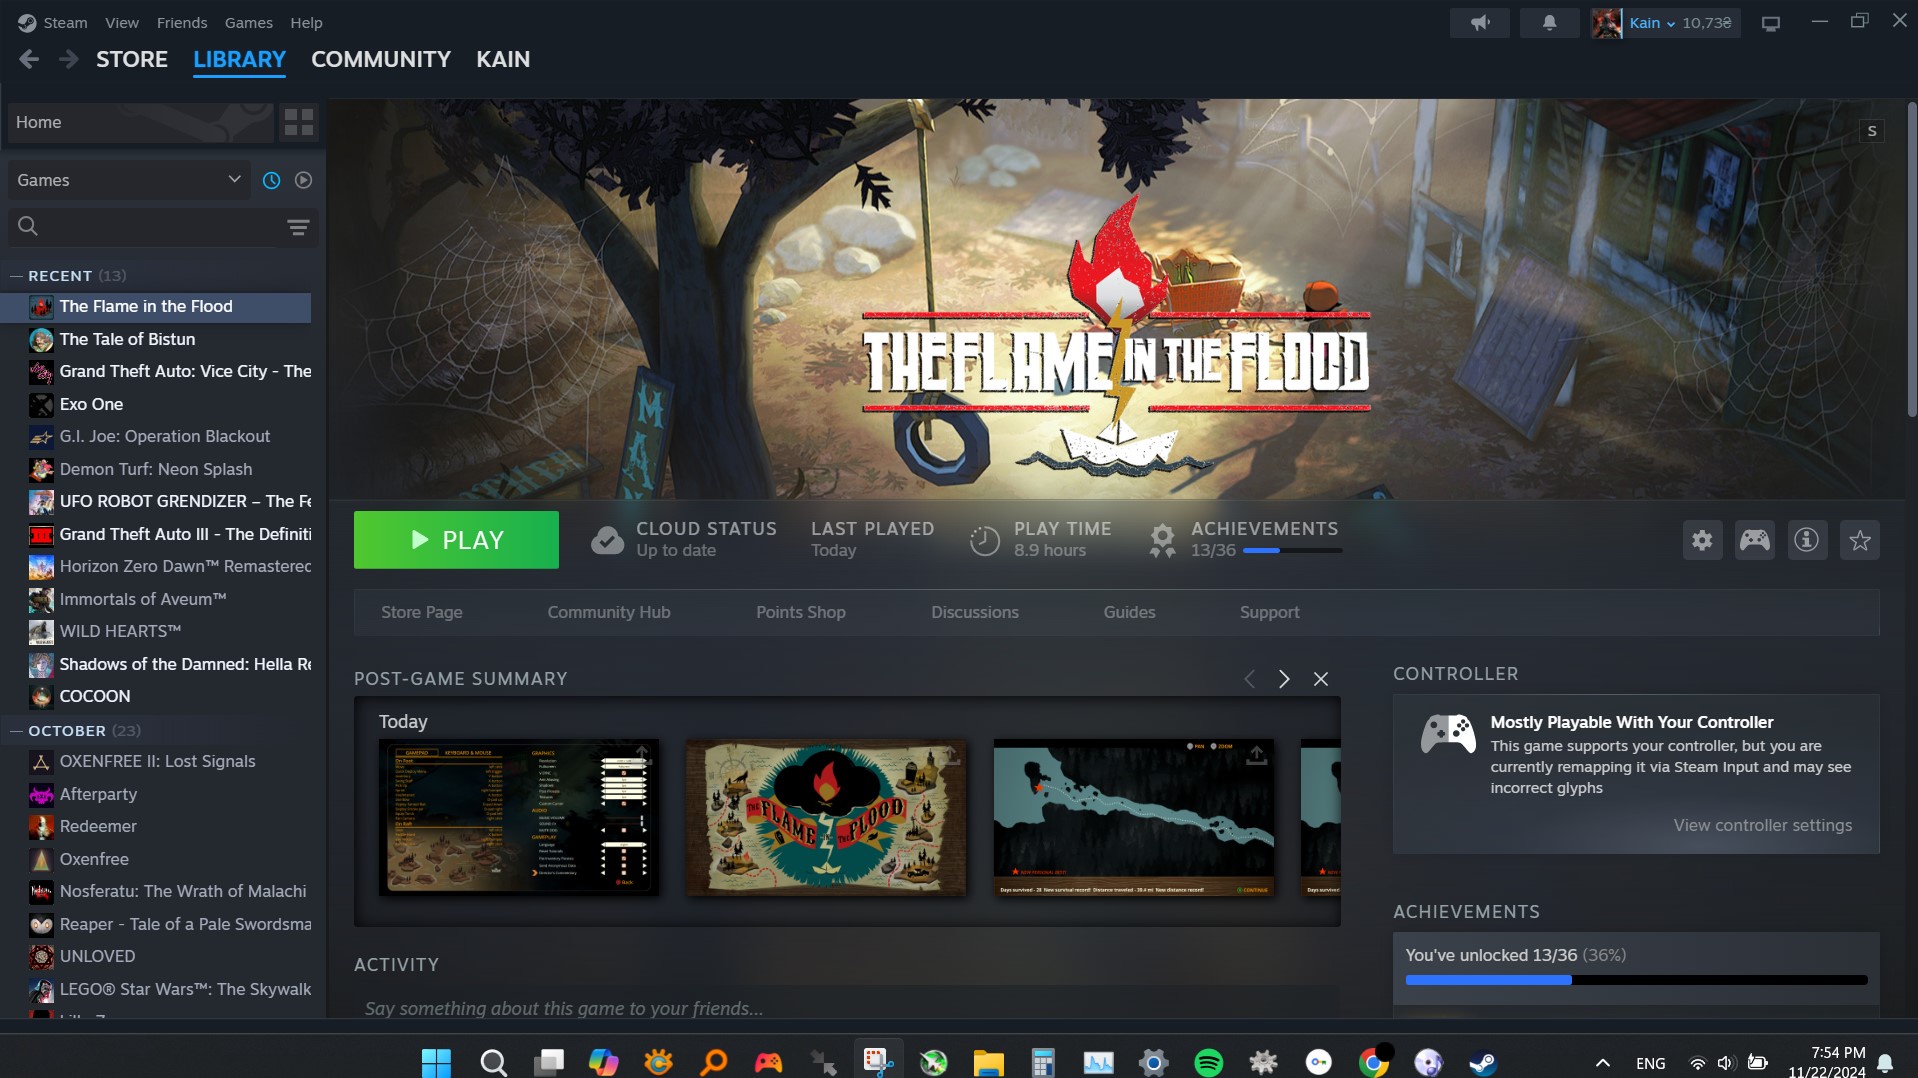Add The Flame in the Flood to favorites
Viewport: 1918px width, 1078px height.
(1860, 541)
